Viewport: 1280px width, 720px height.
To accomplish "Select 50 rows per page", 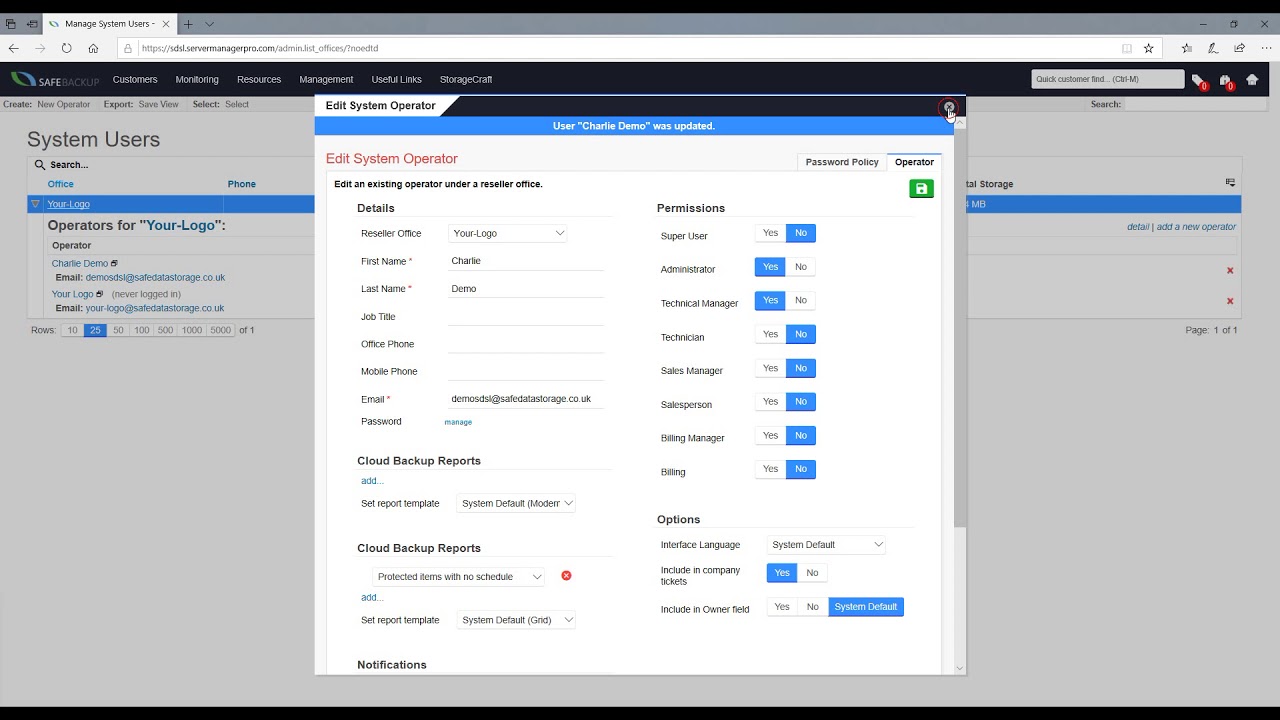I will coord(118,330).
